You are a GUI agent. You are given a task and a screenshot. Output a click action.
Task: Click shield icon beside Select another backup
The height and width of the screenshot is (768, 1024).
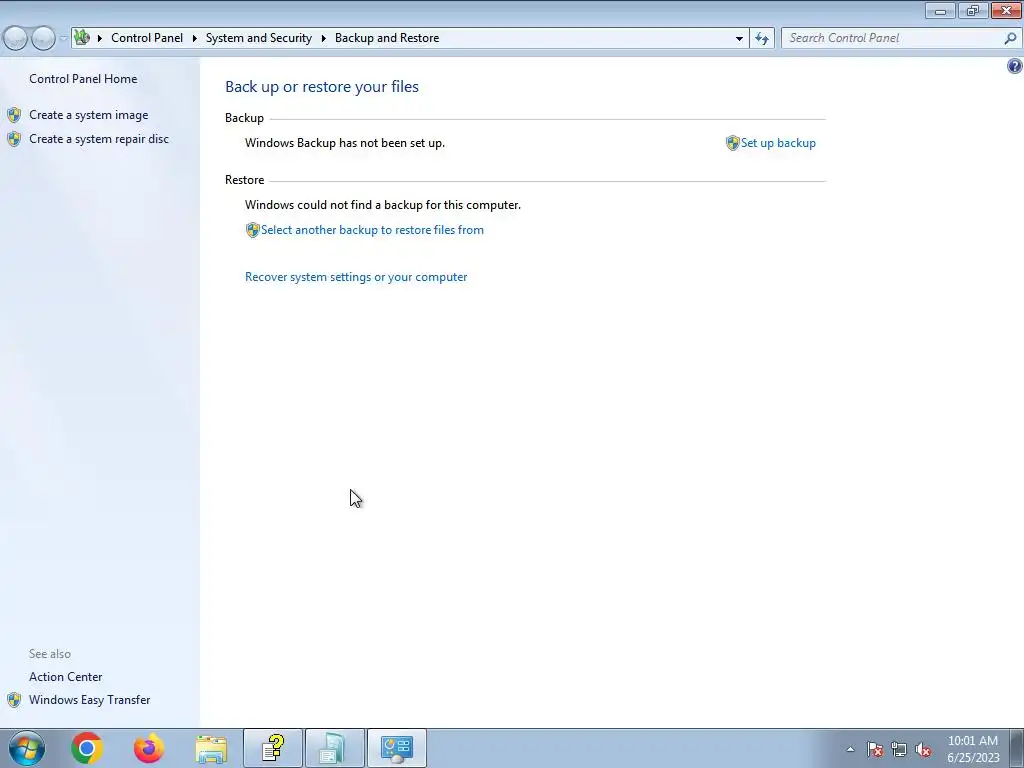[252, 230]
